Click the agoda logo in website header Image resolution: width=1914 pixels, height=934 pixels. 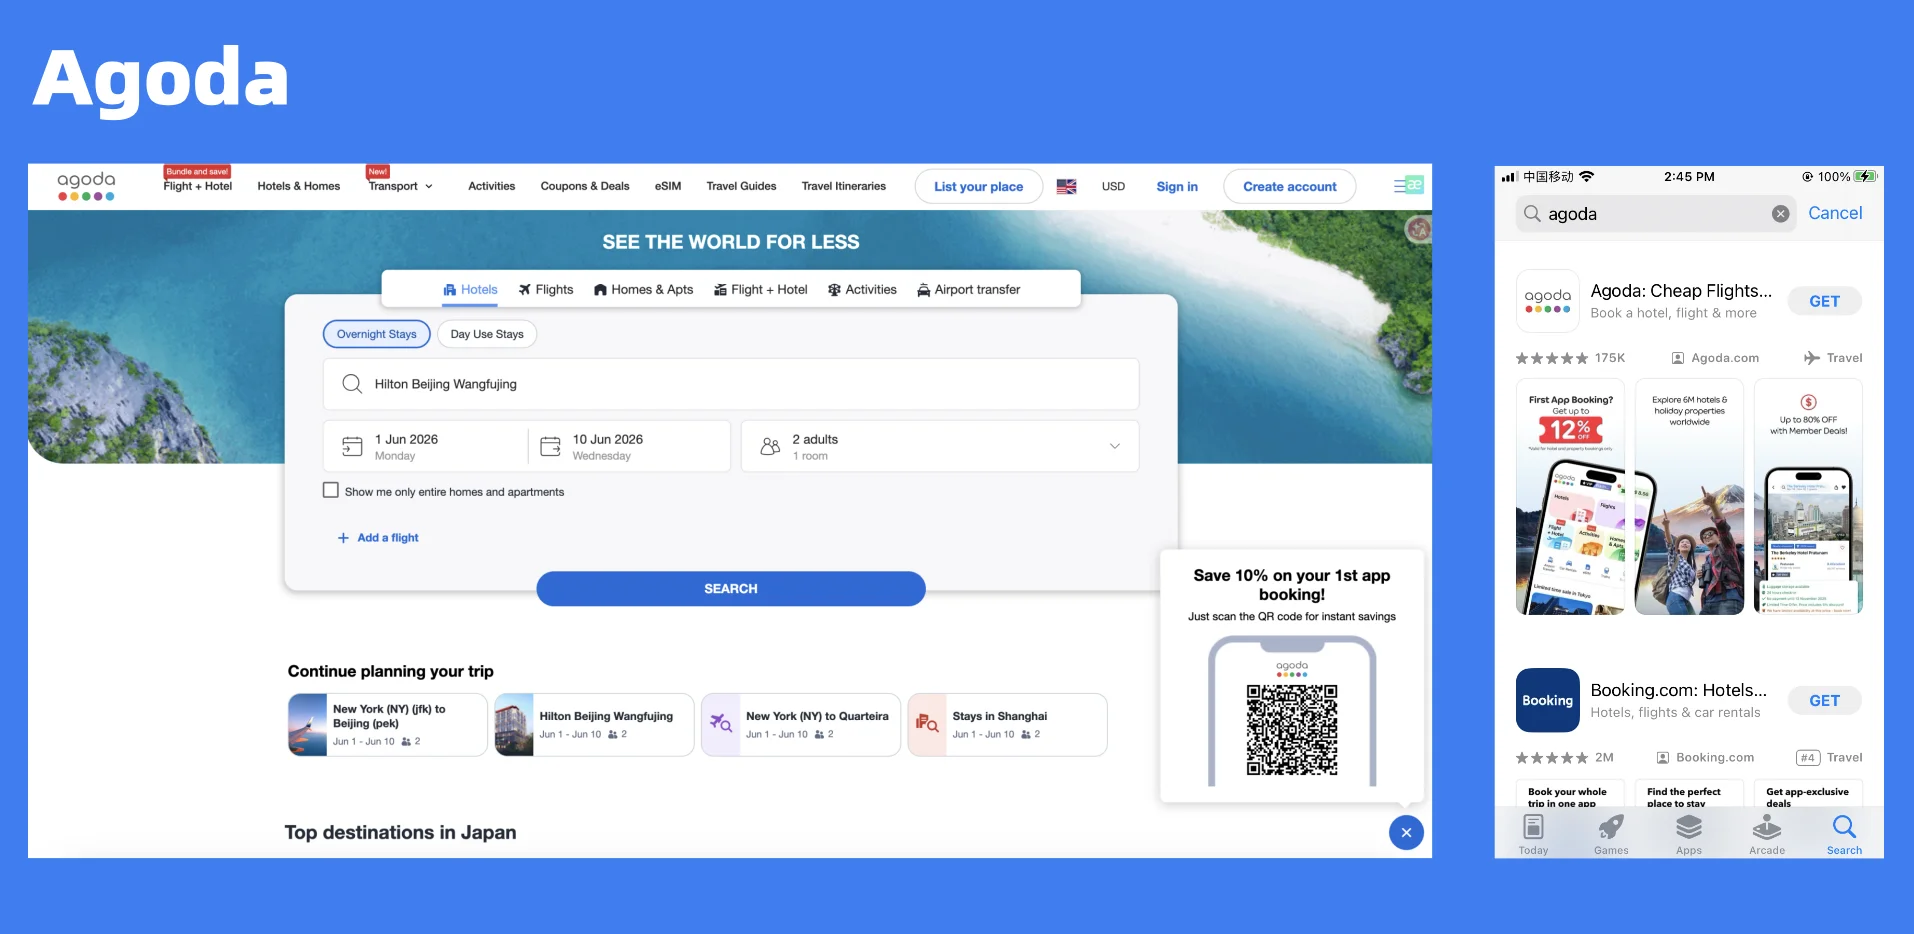(86, 186)
